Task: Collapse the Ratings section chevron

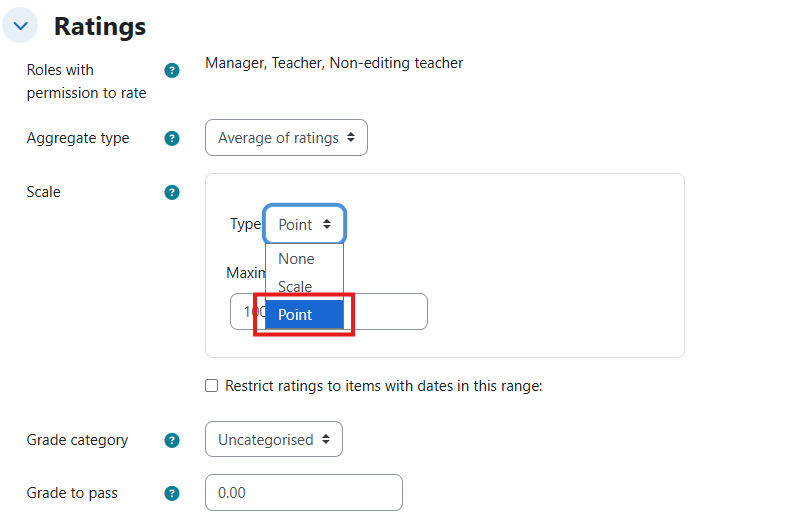Action: tap(21, 26)
